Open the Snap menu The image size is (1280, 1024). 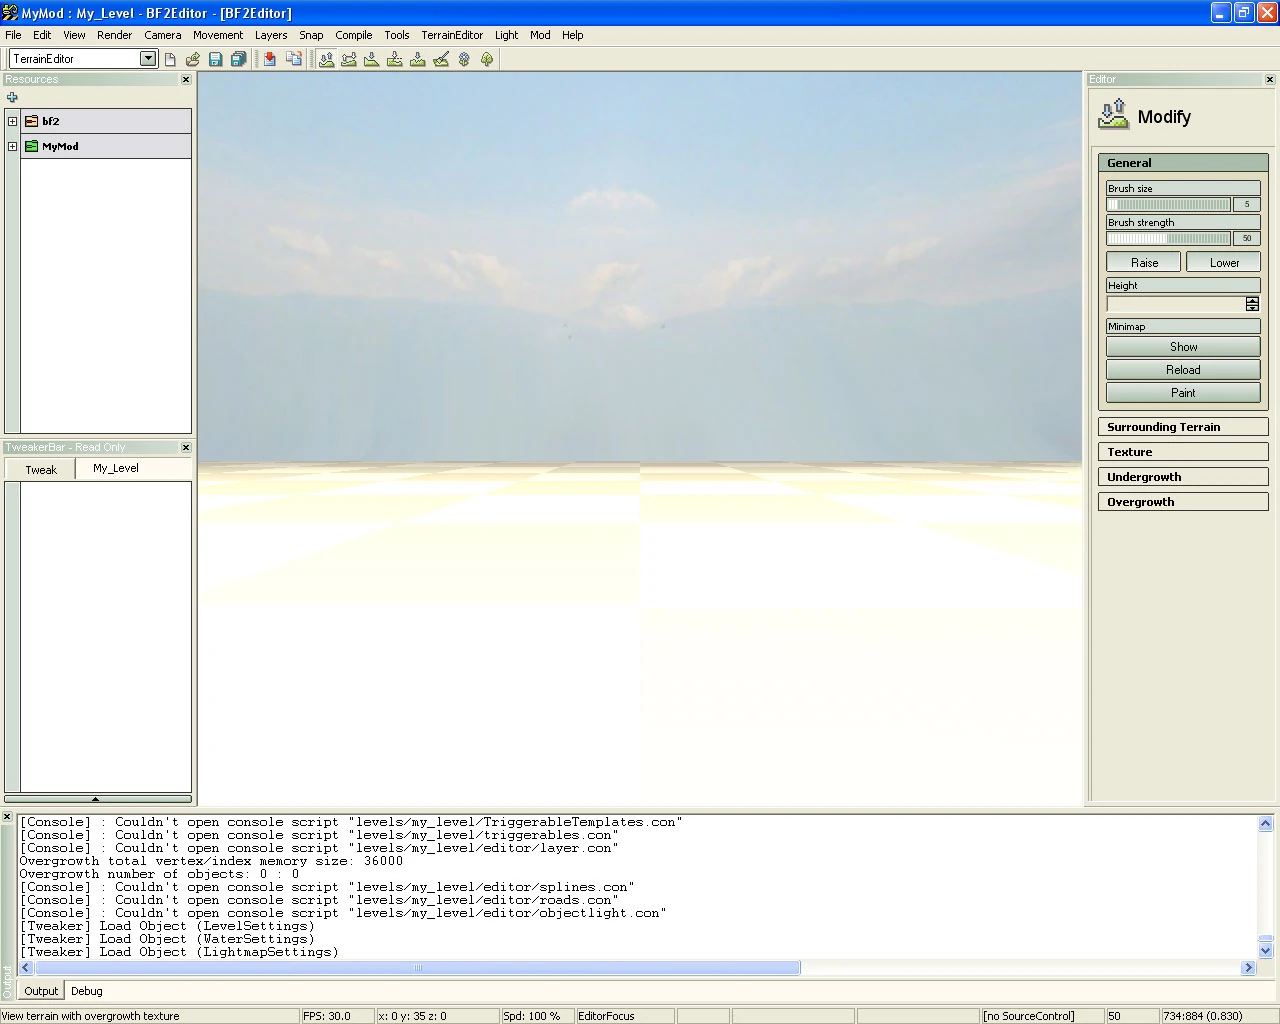click(x=311, y=35)
